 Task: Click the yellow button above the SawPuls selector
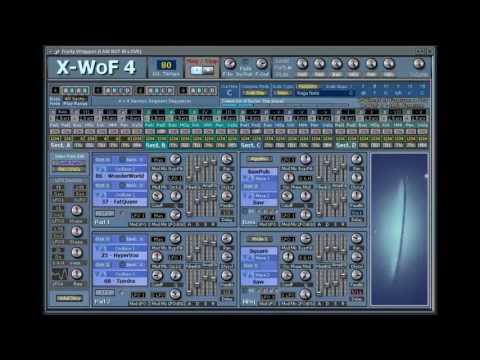(259, 159)
